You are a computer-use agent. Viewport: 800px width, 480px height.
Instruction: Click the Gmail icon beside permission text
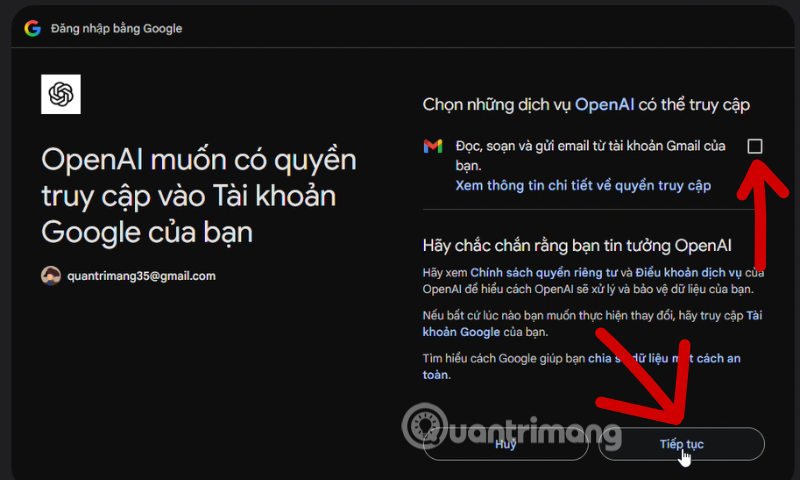pos(433,146)
